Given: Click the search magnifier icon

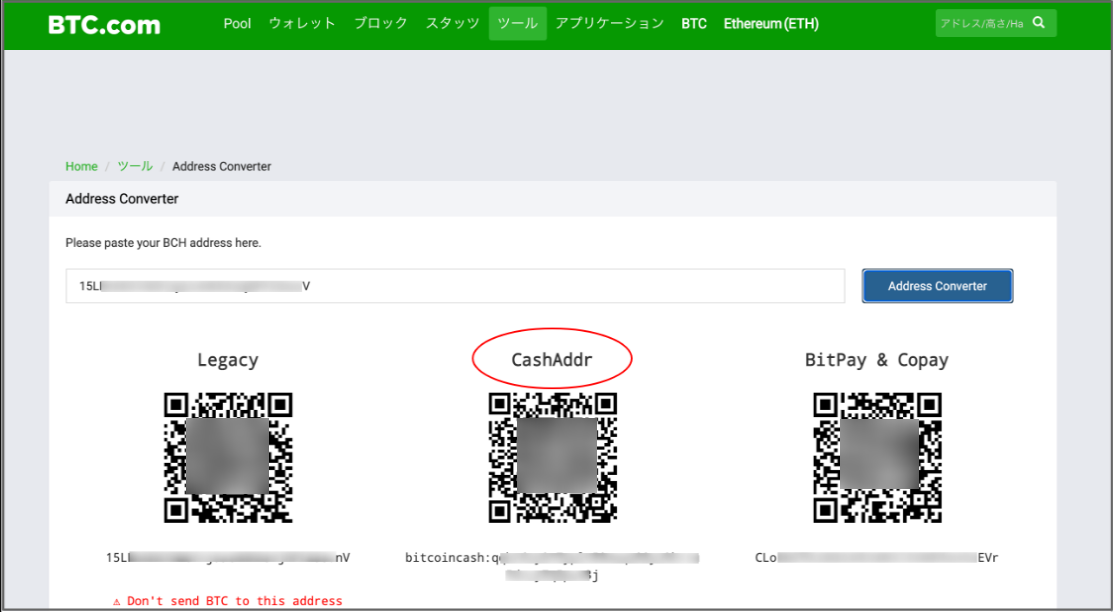Looking at the screenshot, I should (1039, 23).
